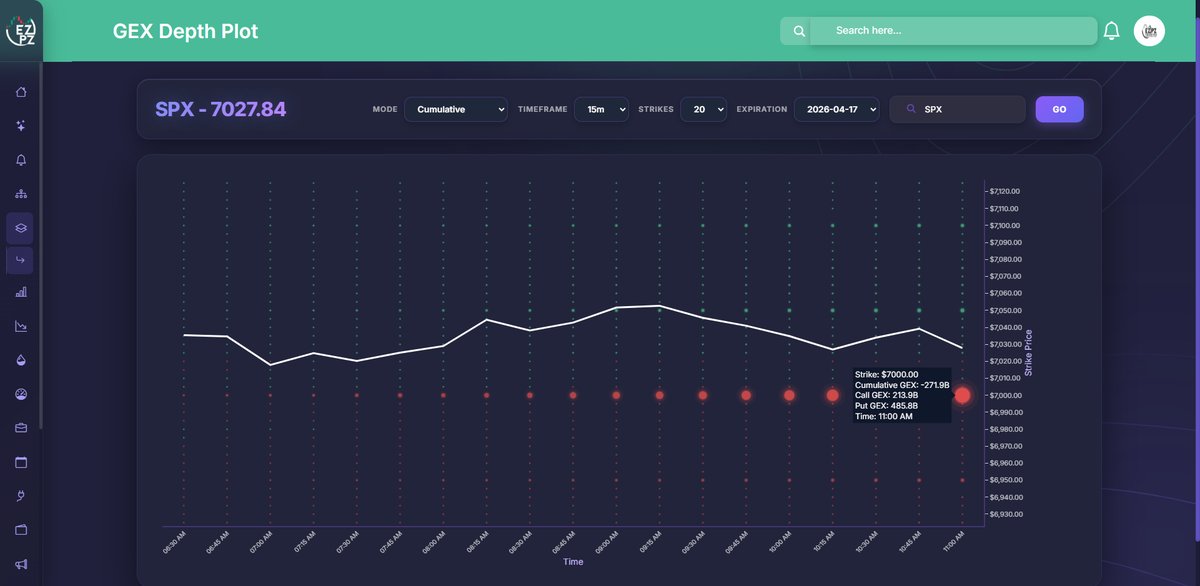Open the calendar window icon in sidebar

click(x=21, y=462)
